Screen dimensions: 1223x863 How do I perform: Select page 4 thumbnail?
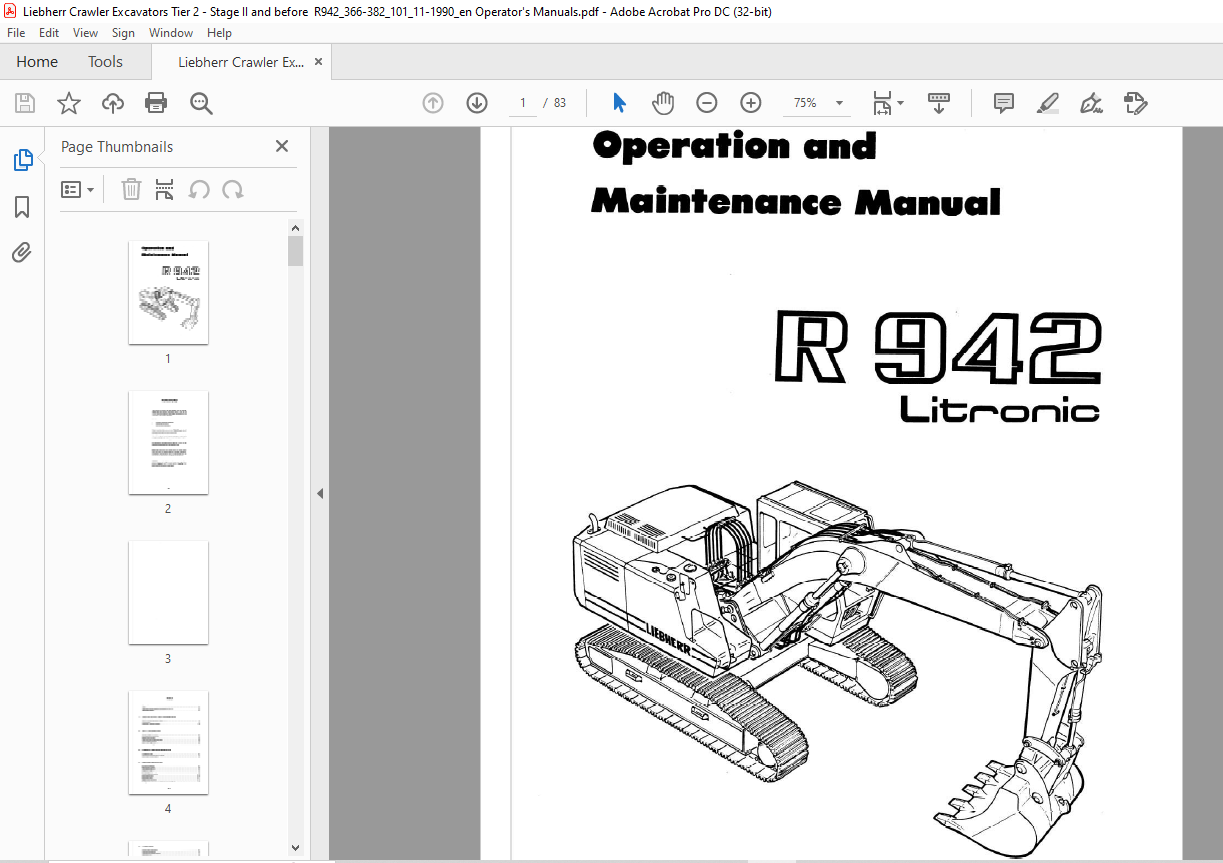pyautogui.click(x=168, y=742)
